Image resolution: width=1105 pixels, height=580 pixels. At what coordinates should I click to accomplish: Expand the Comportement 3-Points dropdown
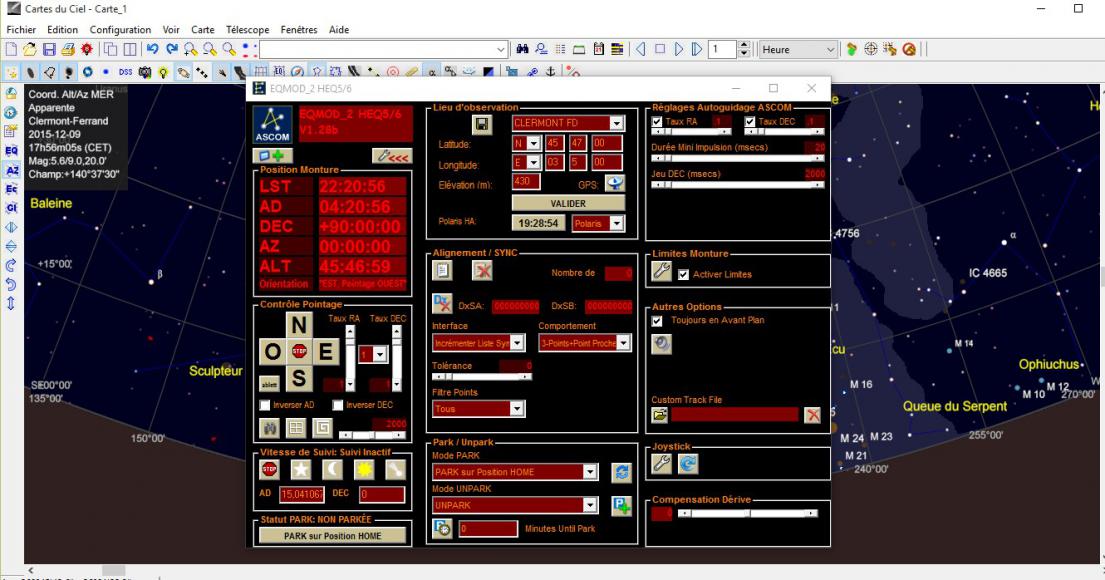[624, 343]
